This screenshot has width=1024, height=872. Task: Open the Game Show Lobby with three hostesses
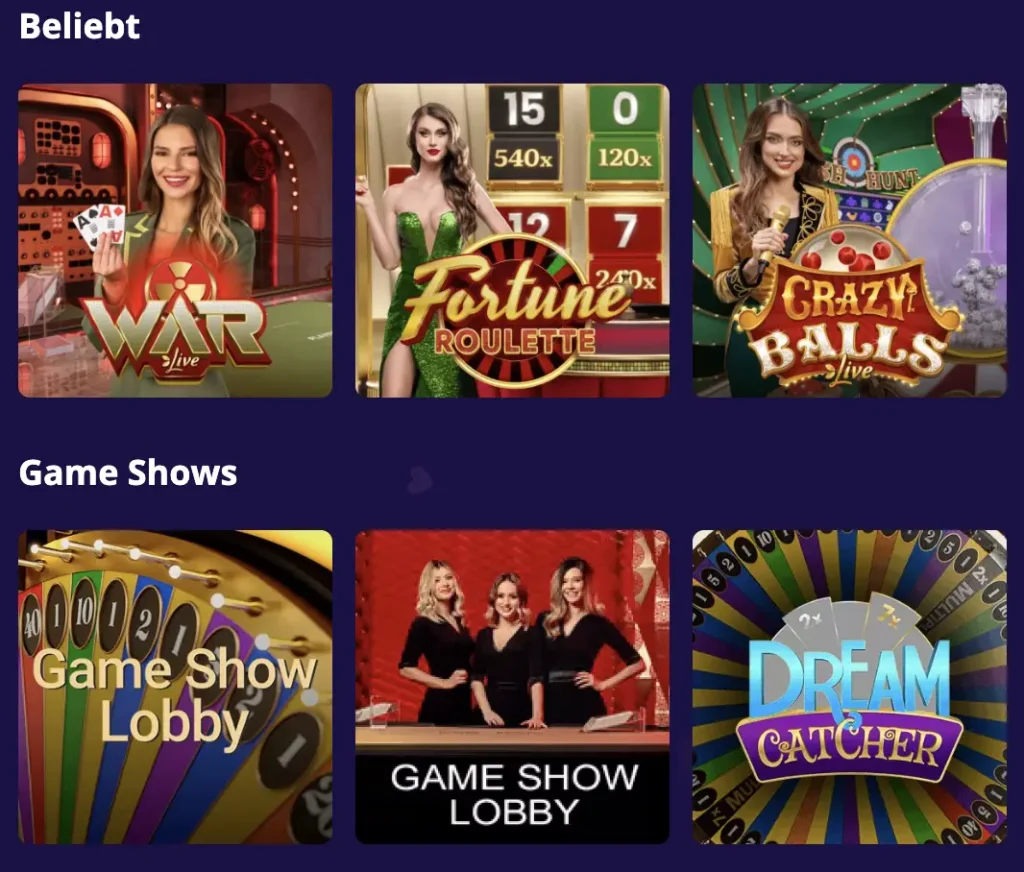tap(512, 686)
